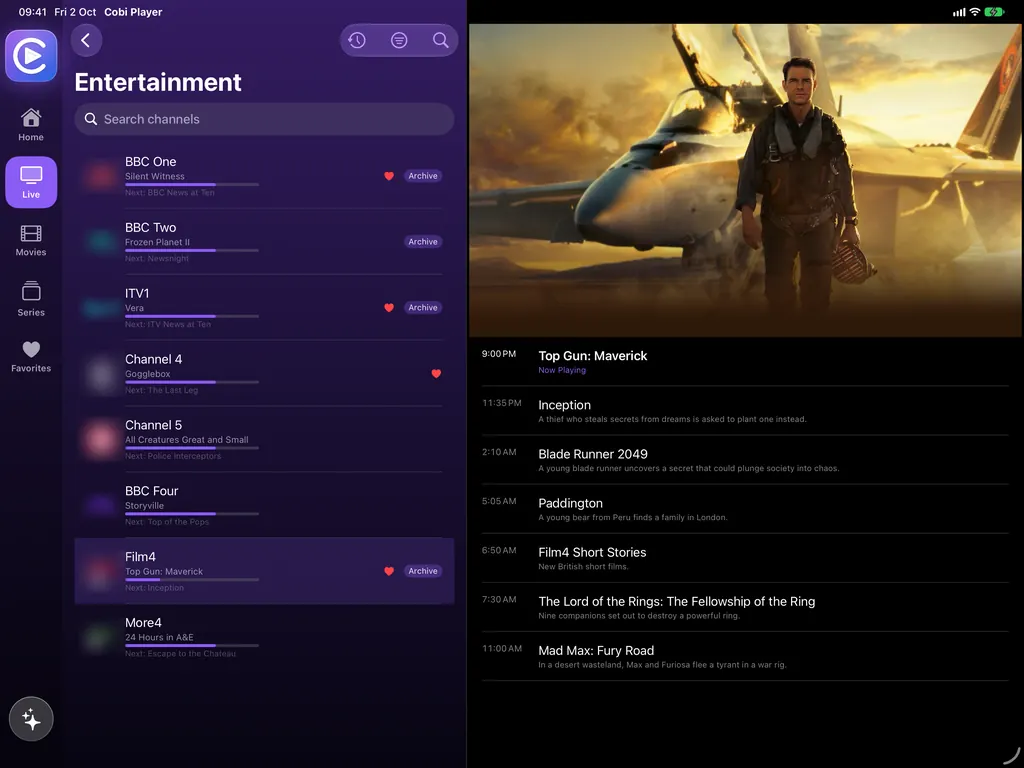Viewport: 1024px width, 768px height.
Task: Click the Silent Witness progress bar
Action: tap(192, 185)
